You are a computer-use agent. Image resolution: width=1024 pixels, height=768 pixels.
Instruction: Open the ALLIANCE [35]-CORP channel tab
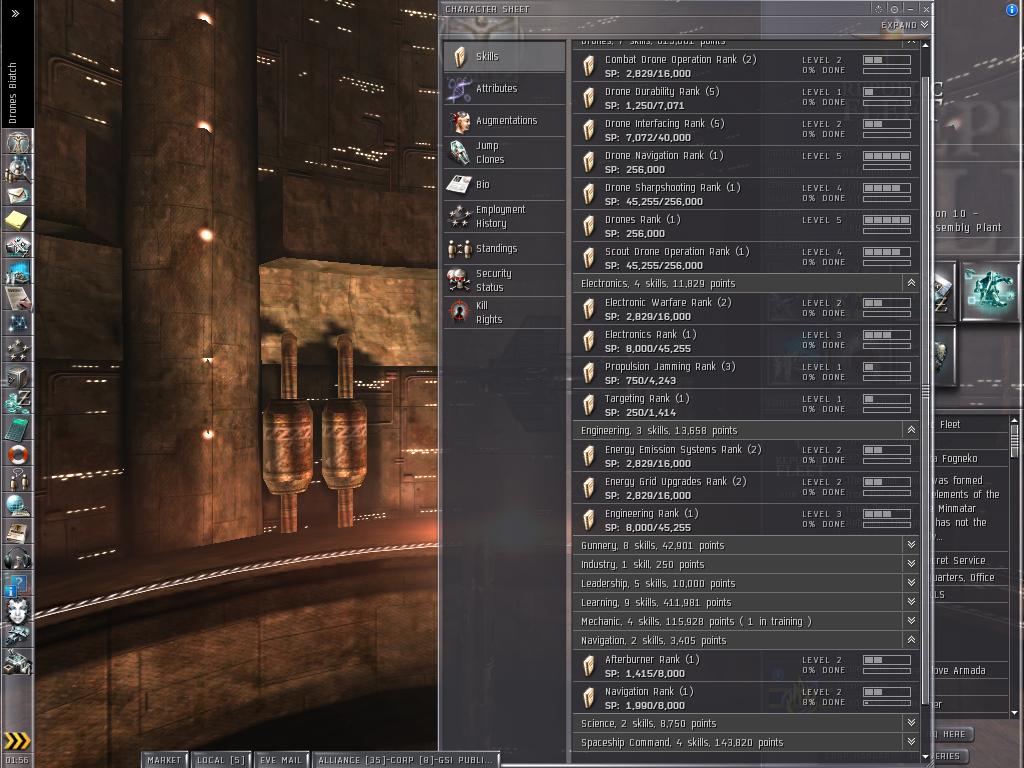tap(406, 760)
